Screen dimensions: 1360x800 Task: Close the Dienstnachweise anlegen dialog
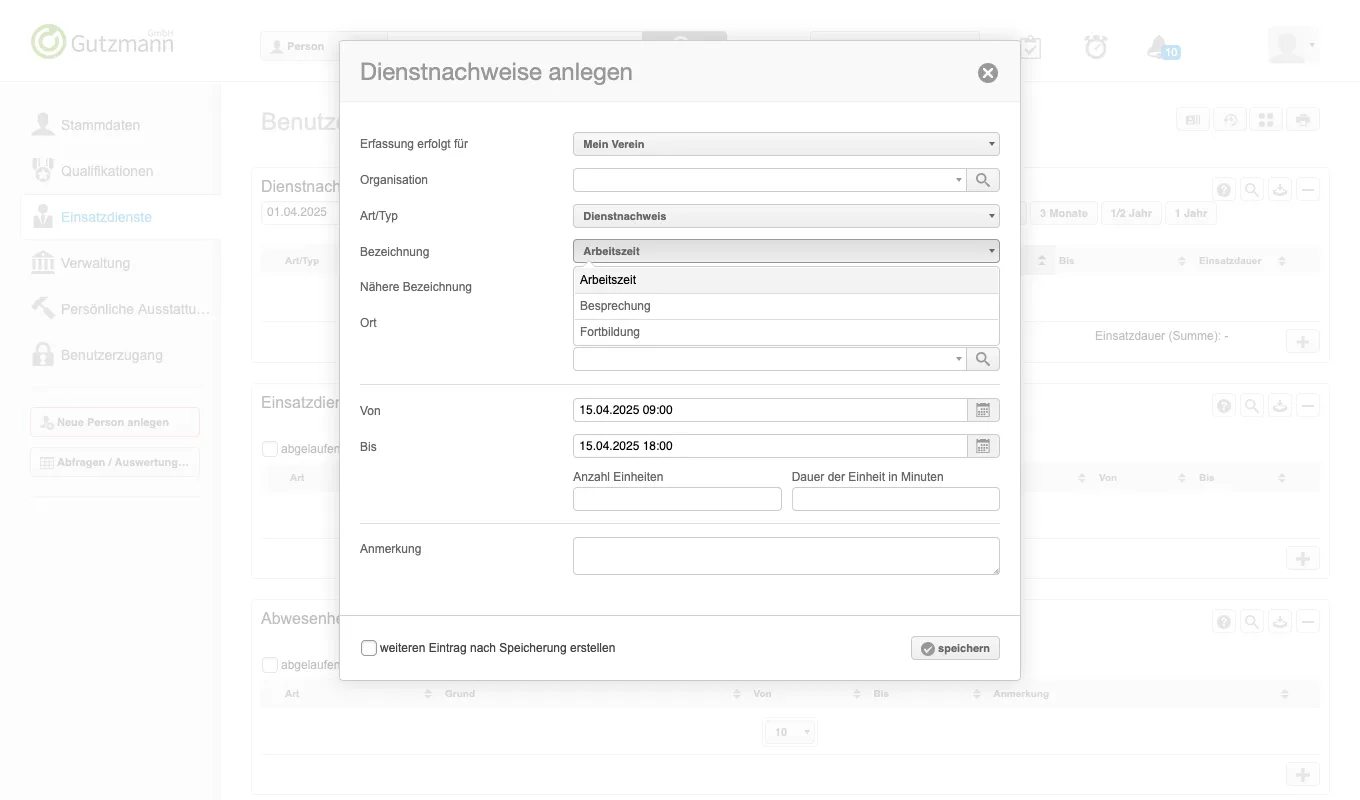point(988,73)
